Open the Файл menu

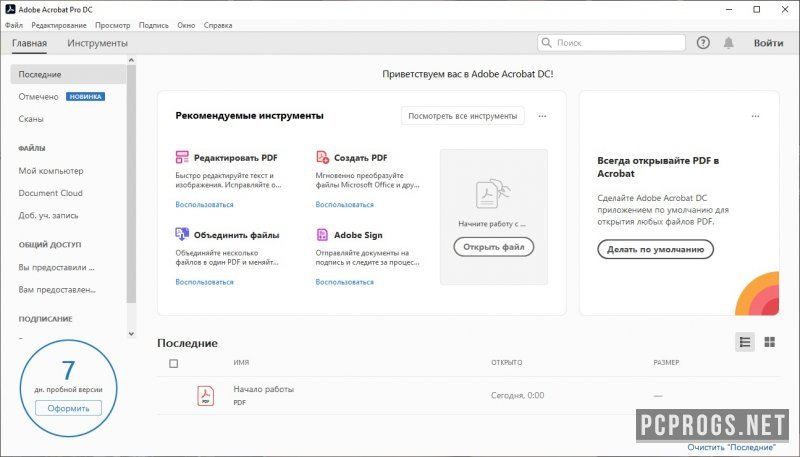[x=14, y=25]
